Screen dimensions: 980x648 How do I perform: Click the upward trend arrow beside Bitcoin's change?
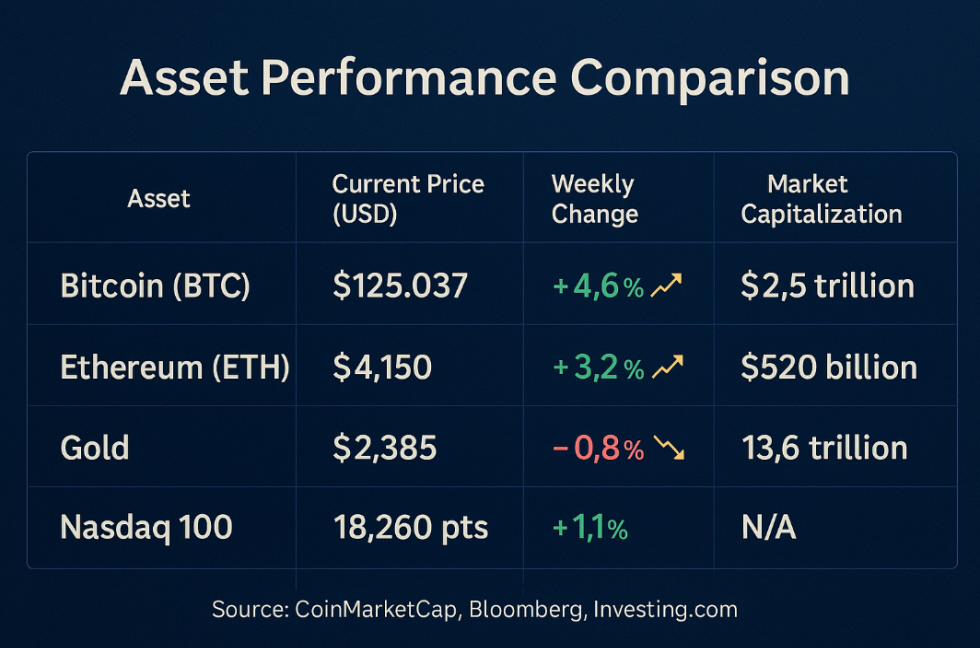tap(666, 287)
